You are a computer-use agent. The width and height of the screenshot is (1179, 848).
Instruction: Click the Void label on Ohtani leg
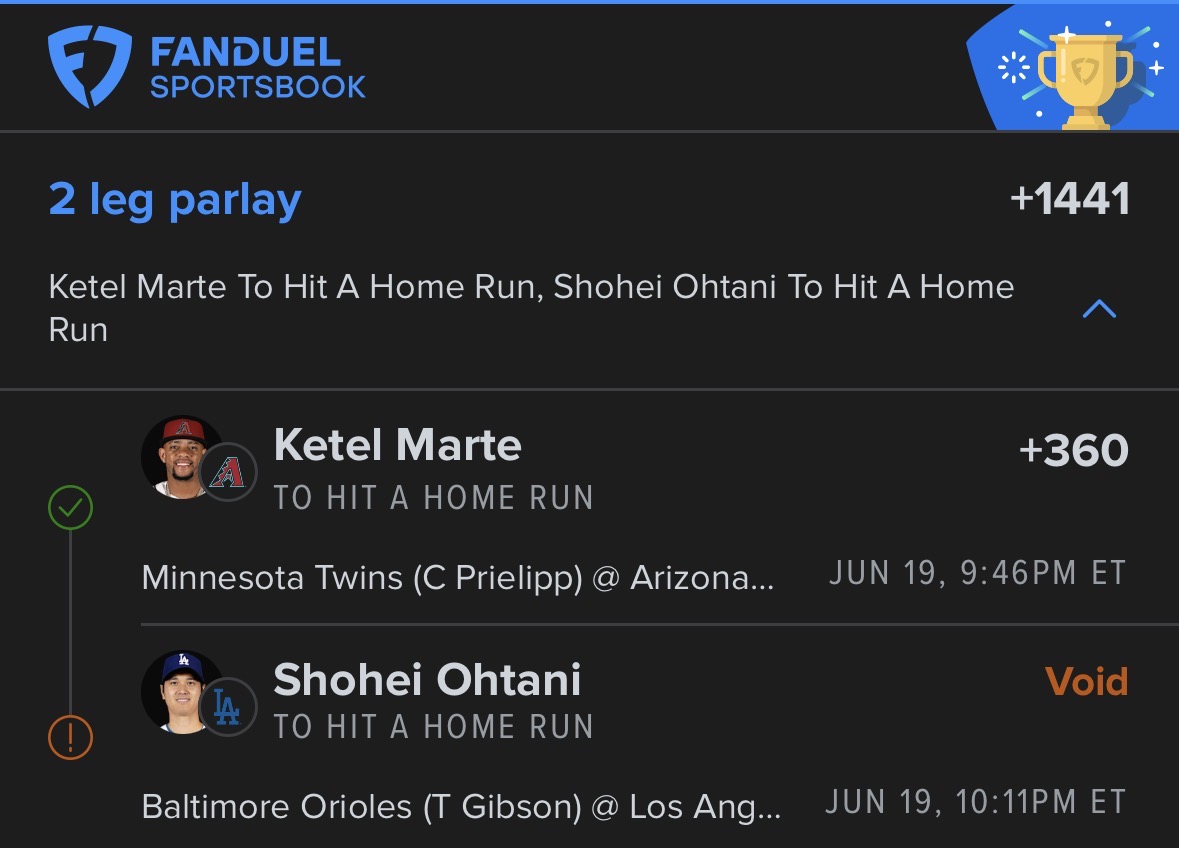[x=1087, y=682]
